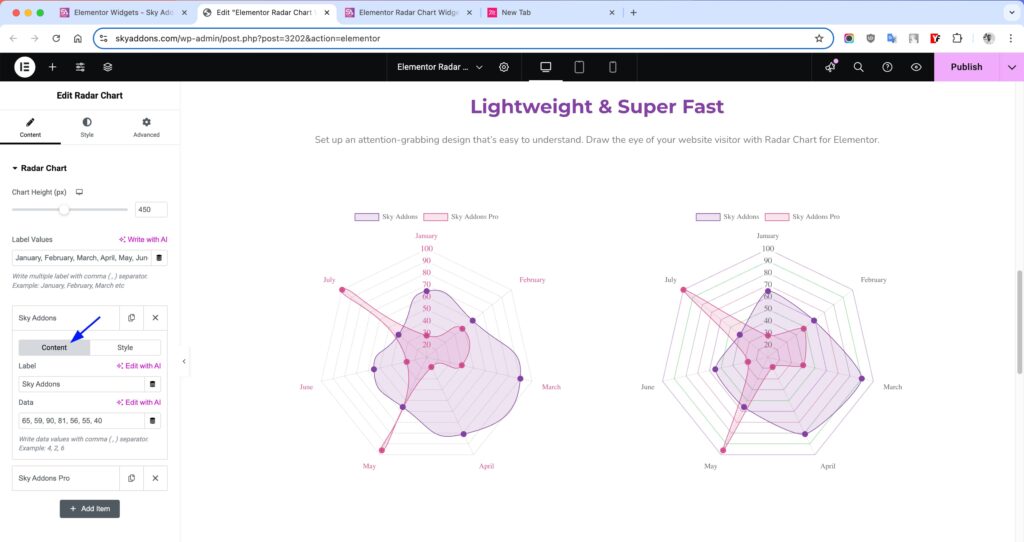Toggle Sky Addons Pro legend in left chart
The width and height of the screenshot is (1024, 542).
pyautogui.click(x=461, y=217)
